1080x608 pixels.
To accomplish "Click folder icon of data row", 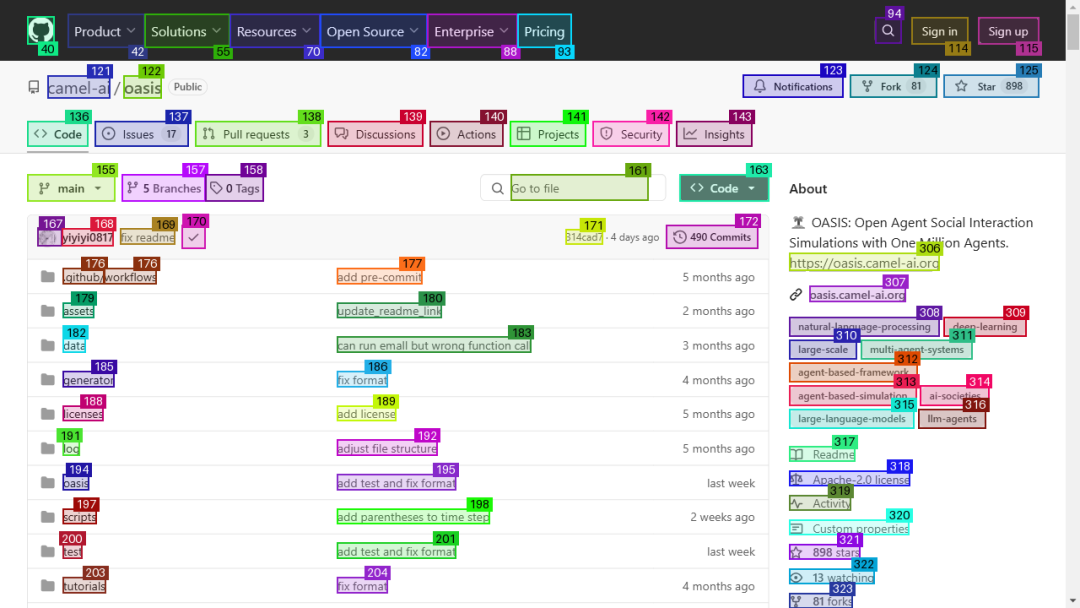I will pos(48,346).
